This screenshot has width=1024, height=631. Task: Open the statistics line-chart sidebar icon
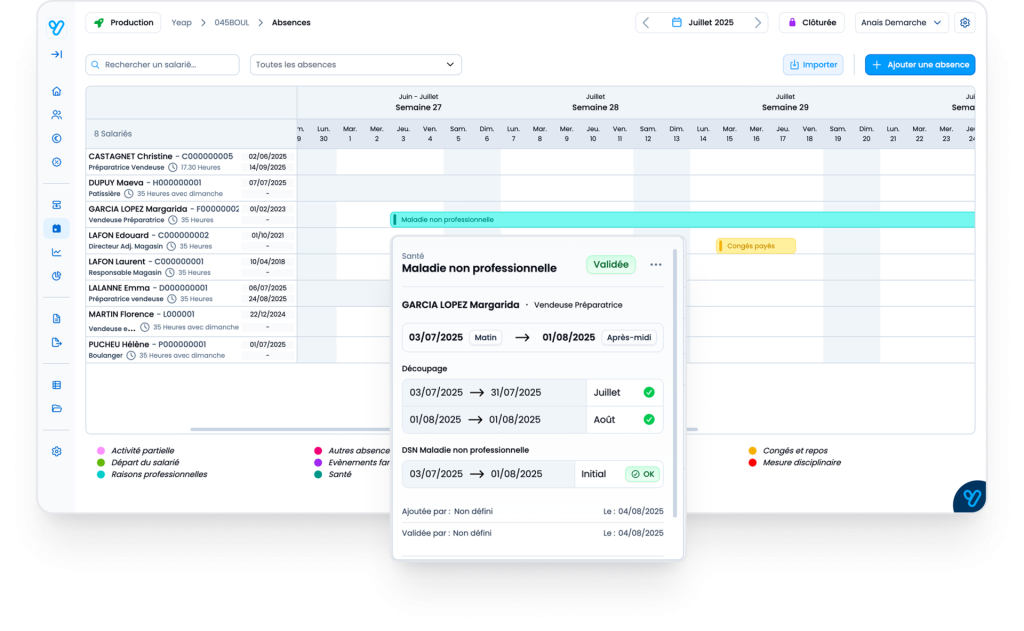point(56,252)
